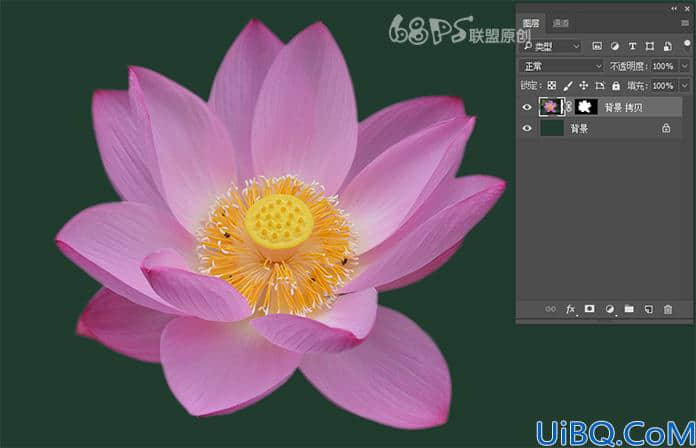
Task: Create a new layer icon
Action: [649, 309]
